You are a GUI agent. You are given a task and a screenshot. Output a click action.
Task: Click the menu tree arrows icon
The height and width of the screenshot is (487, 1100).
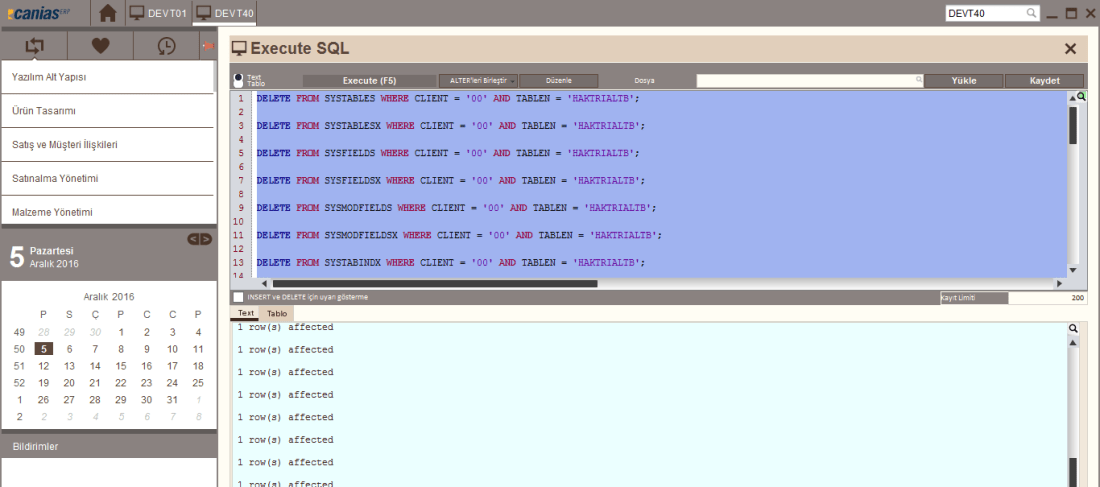(34, 45)
